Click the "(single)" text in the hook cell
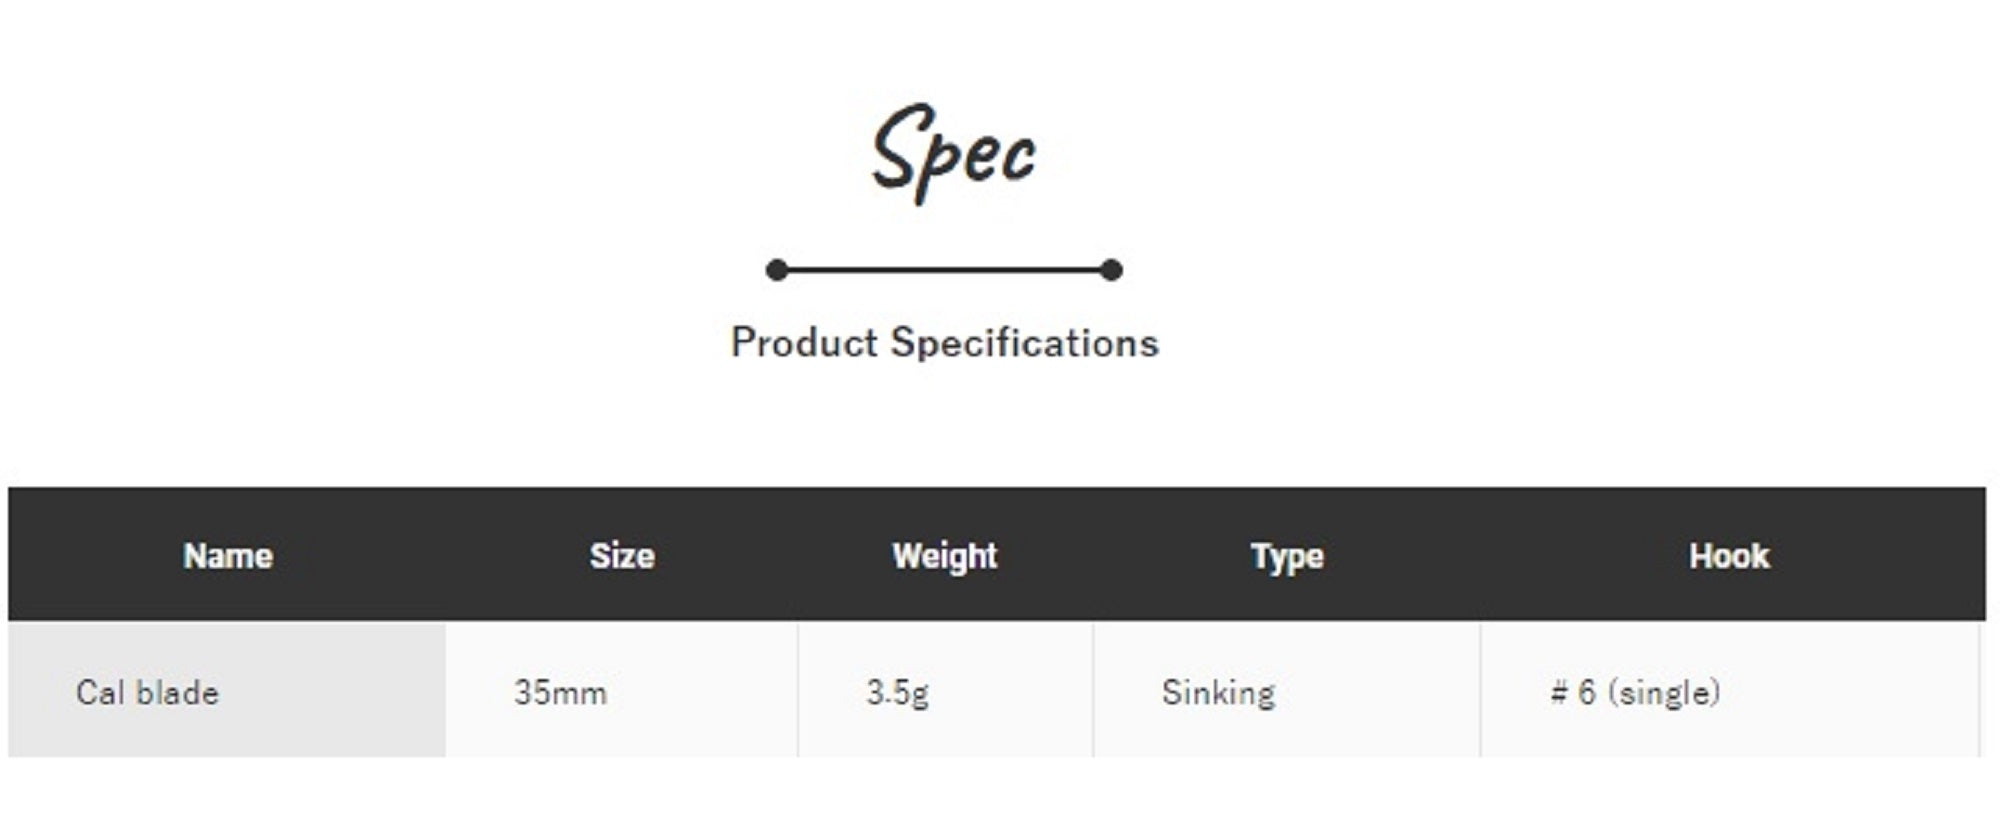The image size is (2000, 827). point(1664,693)
